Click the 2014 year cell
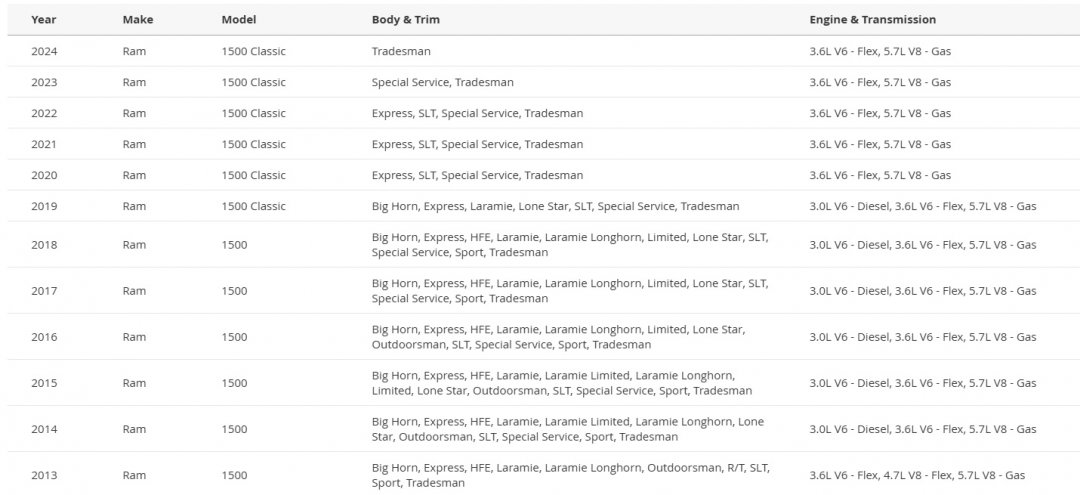The height and width of the screenshot is (495, 1080). pos(44,430)
